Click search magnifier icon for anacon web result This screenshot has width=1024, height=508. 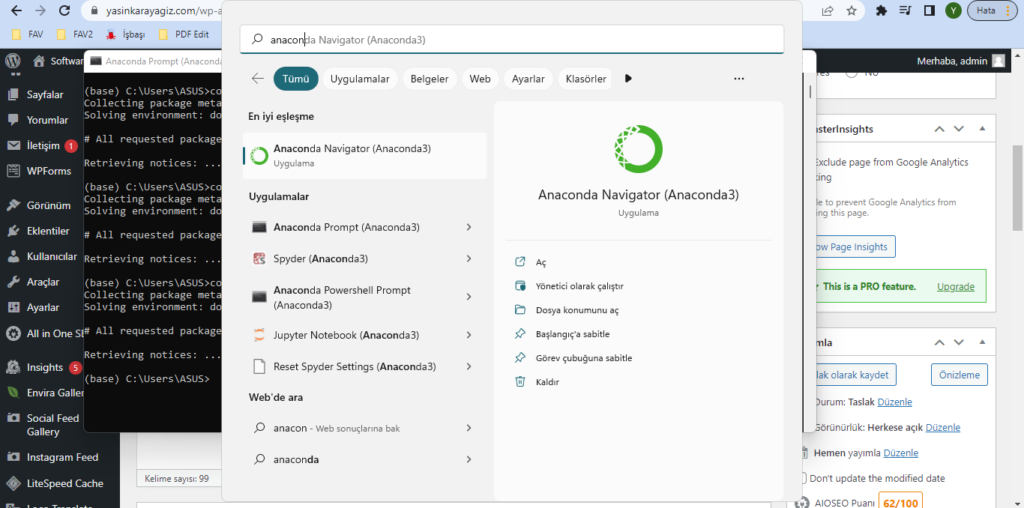pyautogui.click(x=260, y=428)
